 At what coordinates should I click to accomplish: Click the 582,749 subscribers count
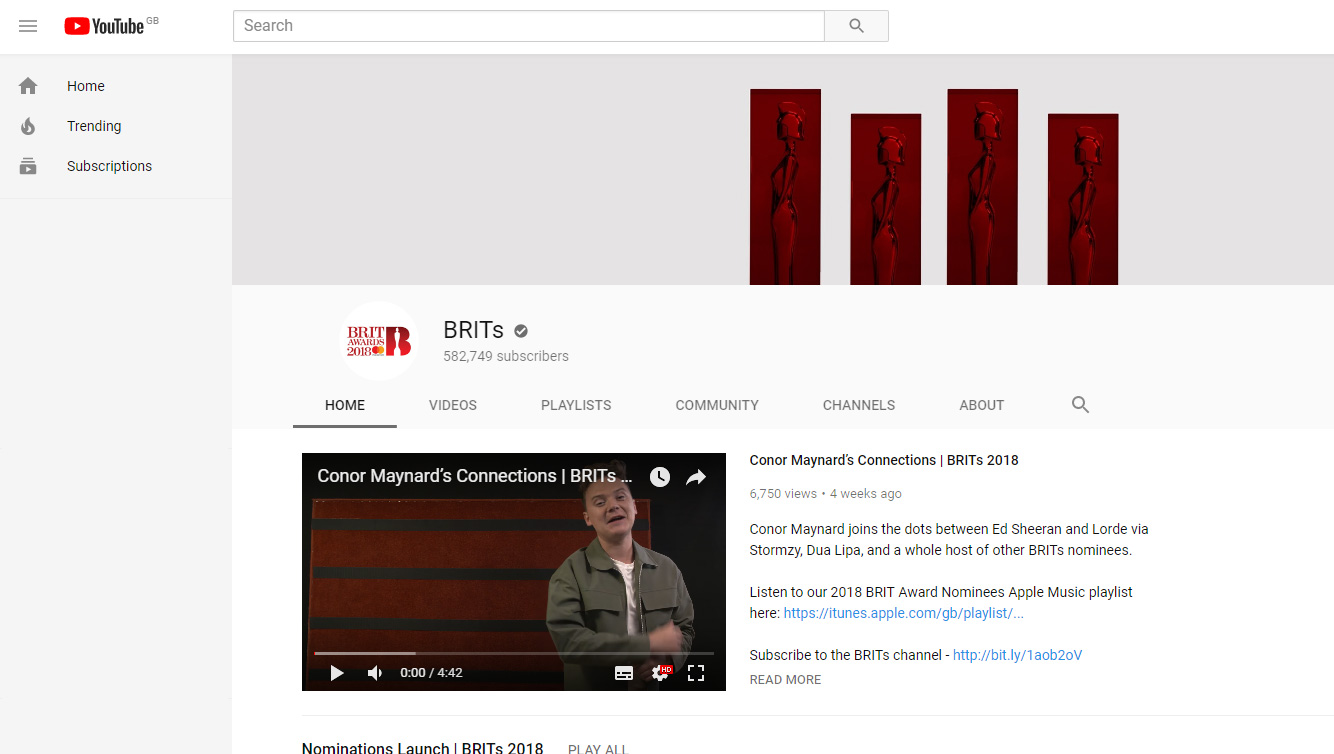tap(506, 356)
